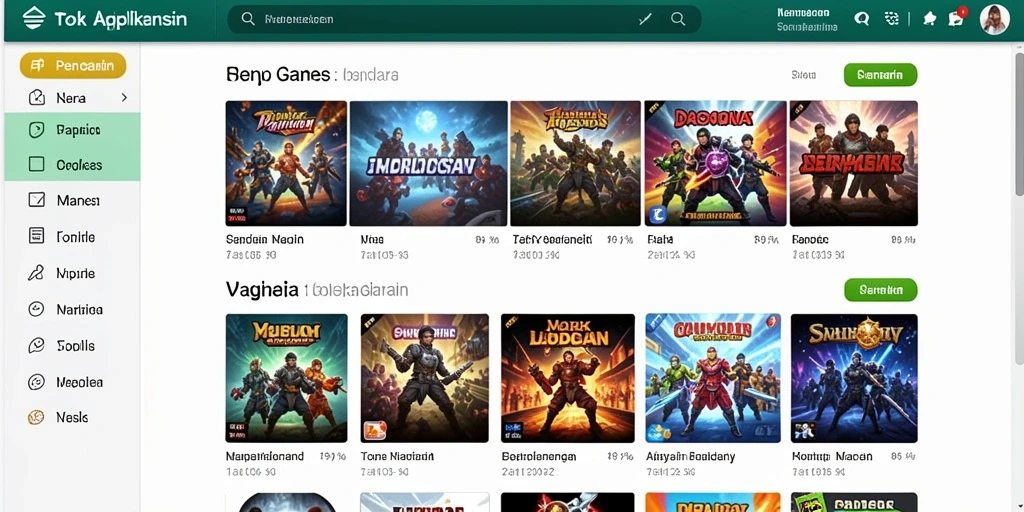Click the Sieu link near top
Viewport: 1024px width, 512px height.
pos(803,75)
